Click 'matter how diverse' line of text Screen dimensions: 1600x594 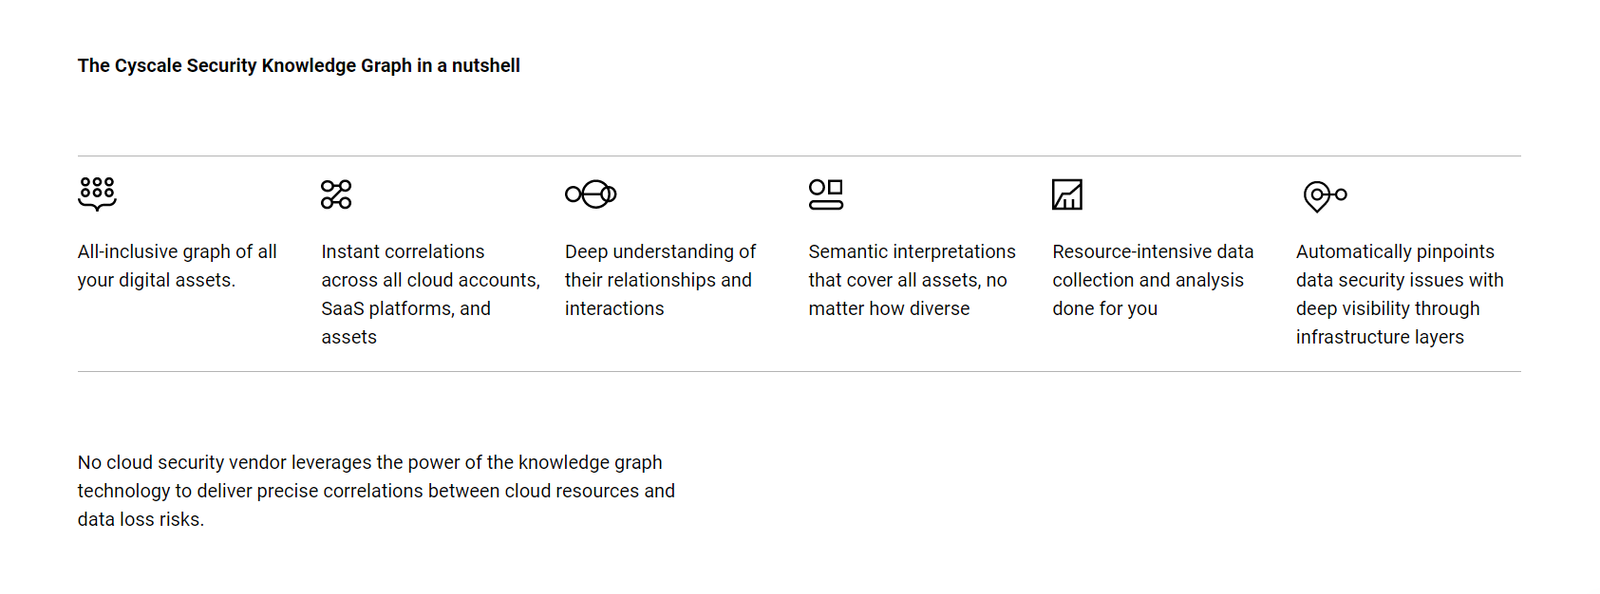(x=889, y=309)
